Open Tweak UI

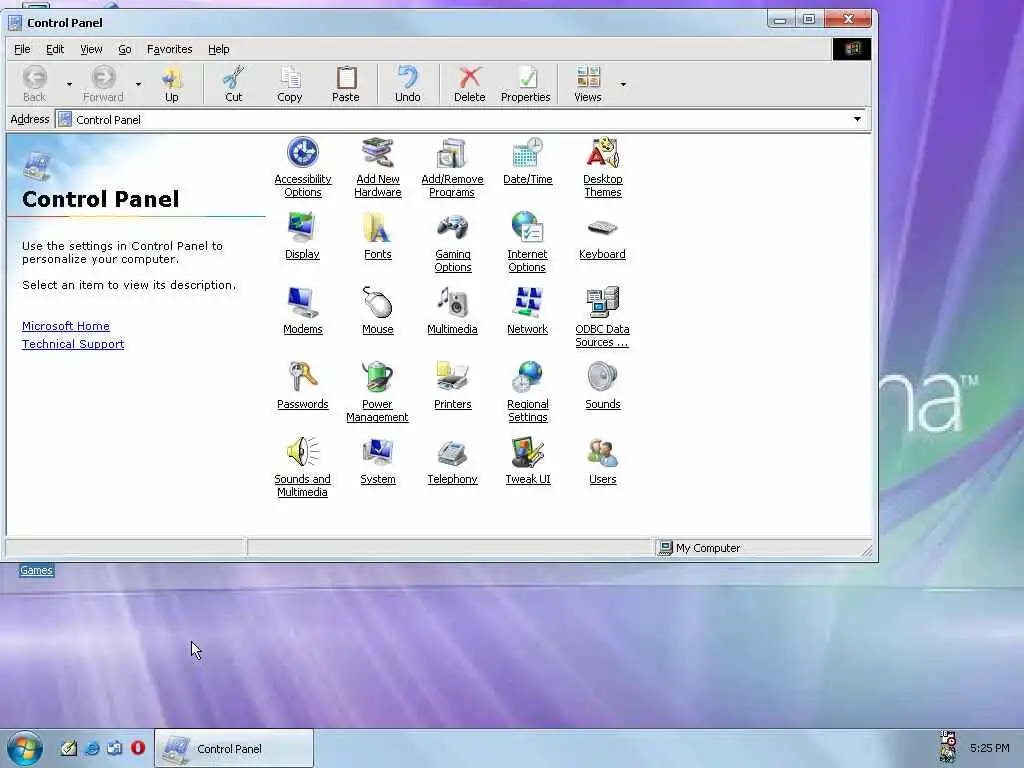528,461
